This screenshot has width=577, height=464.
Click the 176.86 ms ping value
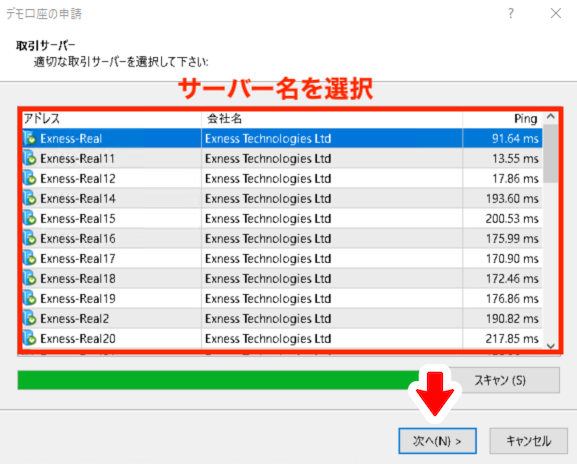pyautogui.click(x=512, y=298)
